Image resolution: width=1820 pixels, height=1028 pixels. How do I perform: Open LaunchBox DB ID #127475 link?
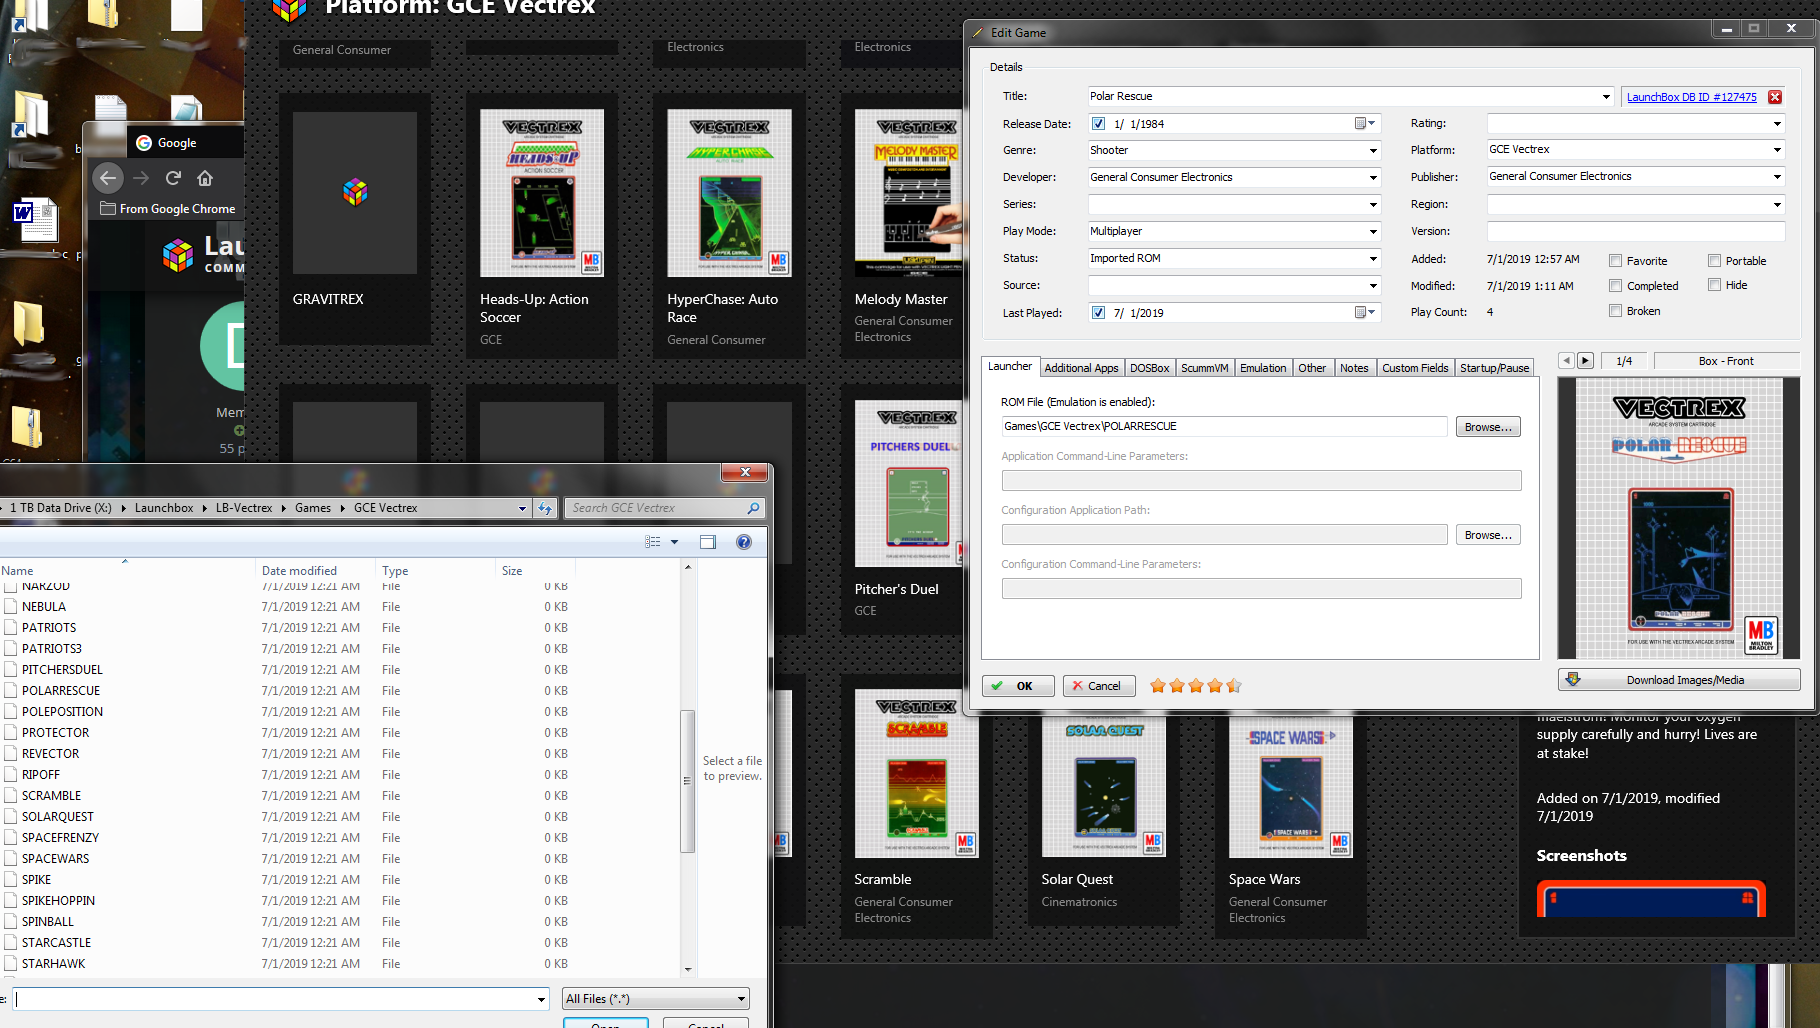1691,97
